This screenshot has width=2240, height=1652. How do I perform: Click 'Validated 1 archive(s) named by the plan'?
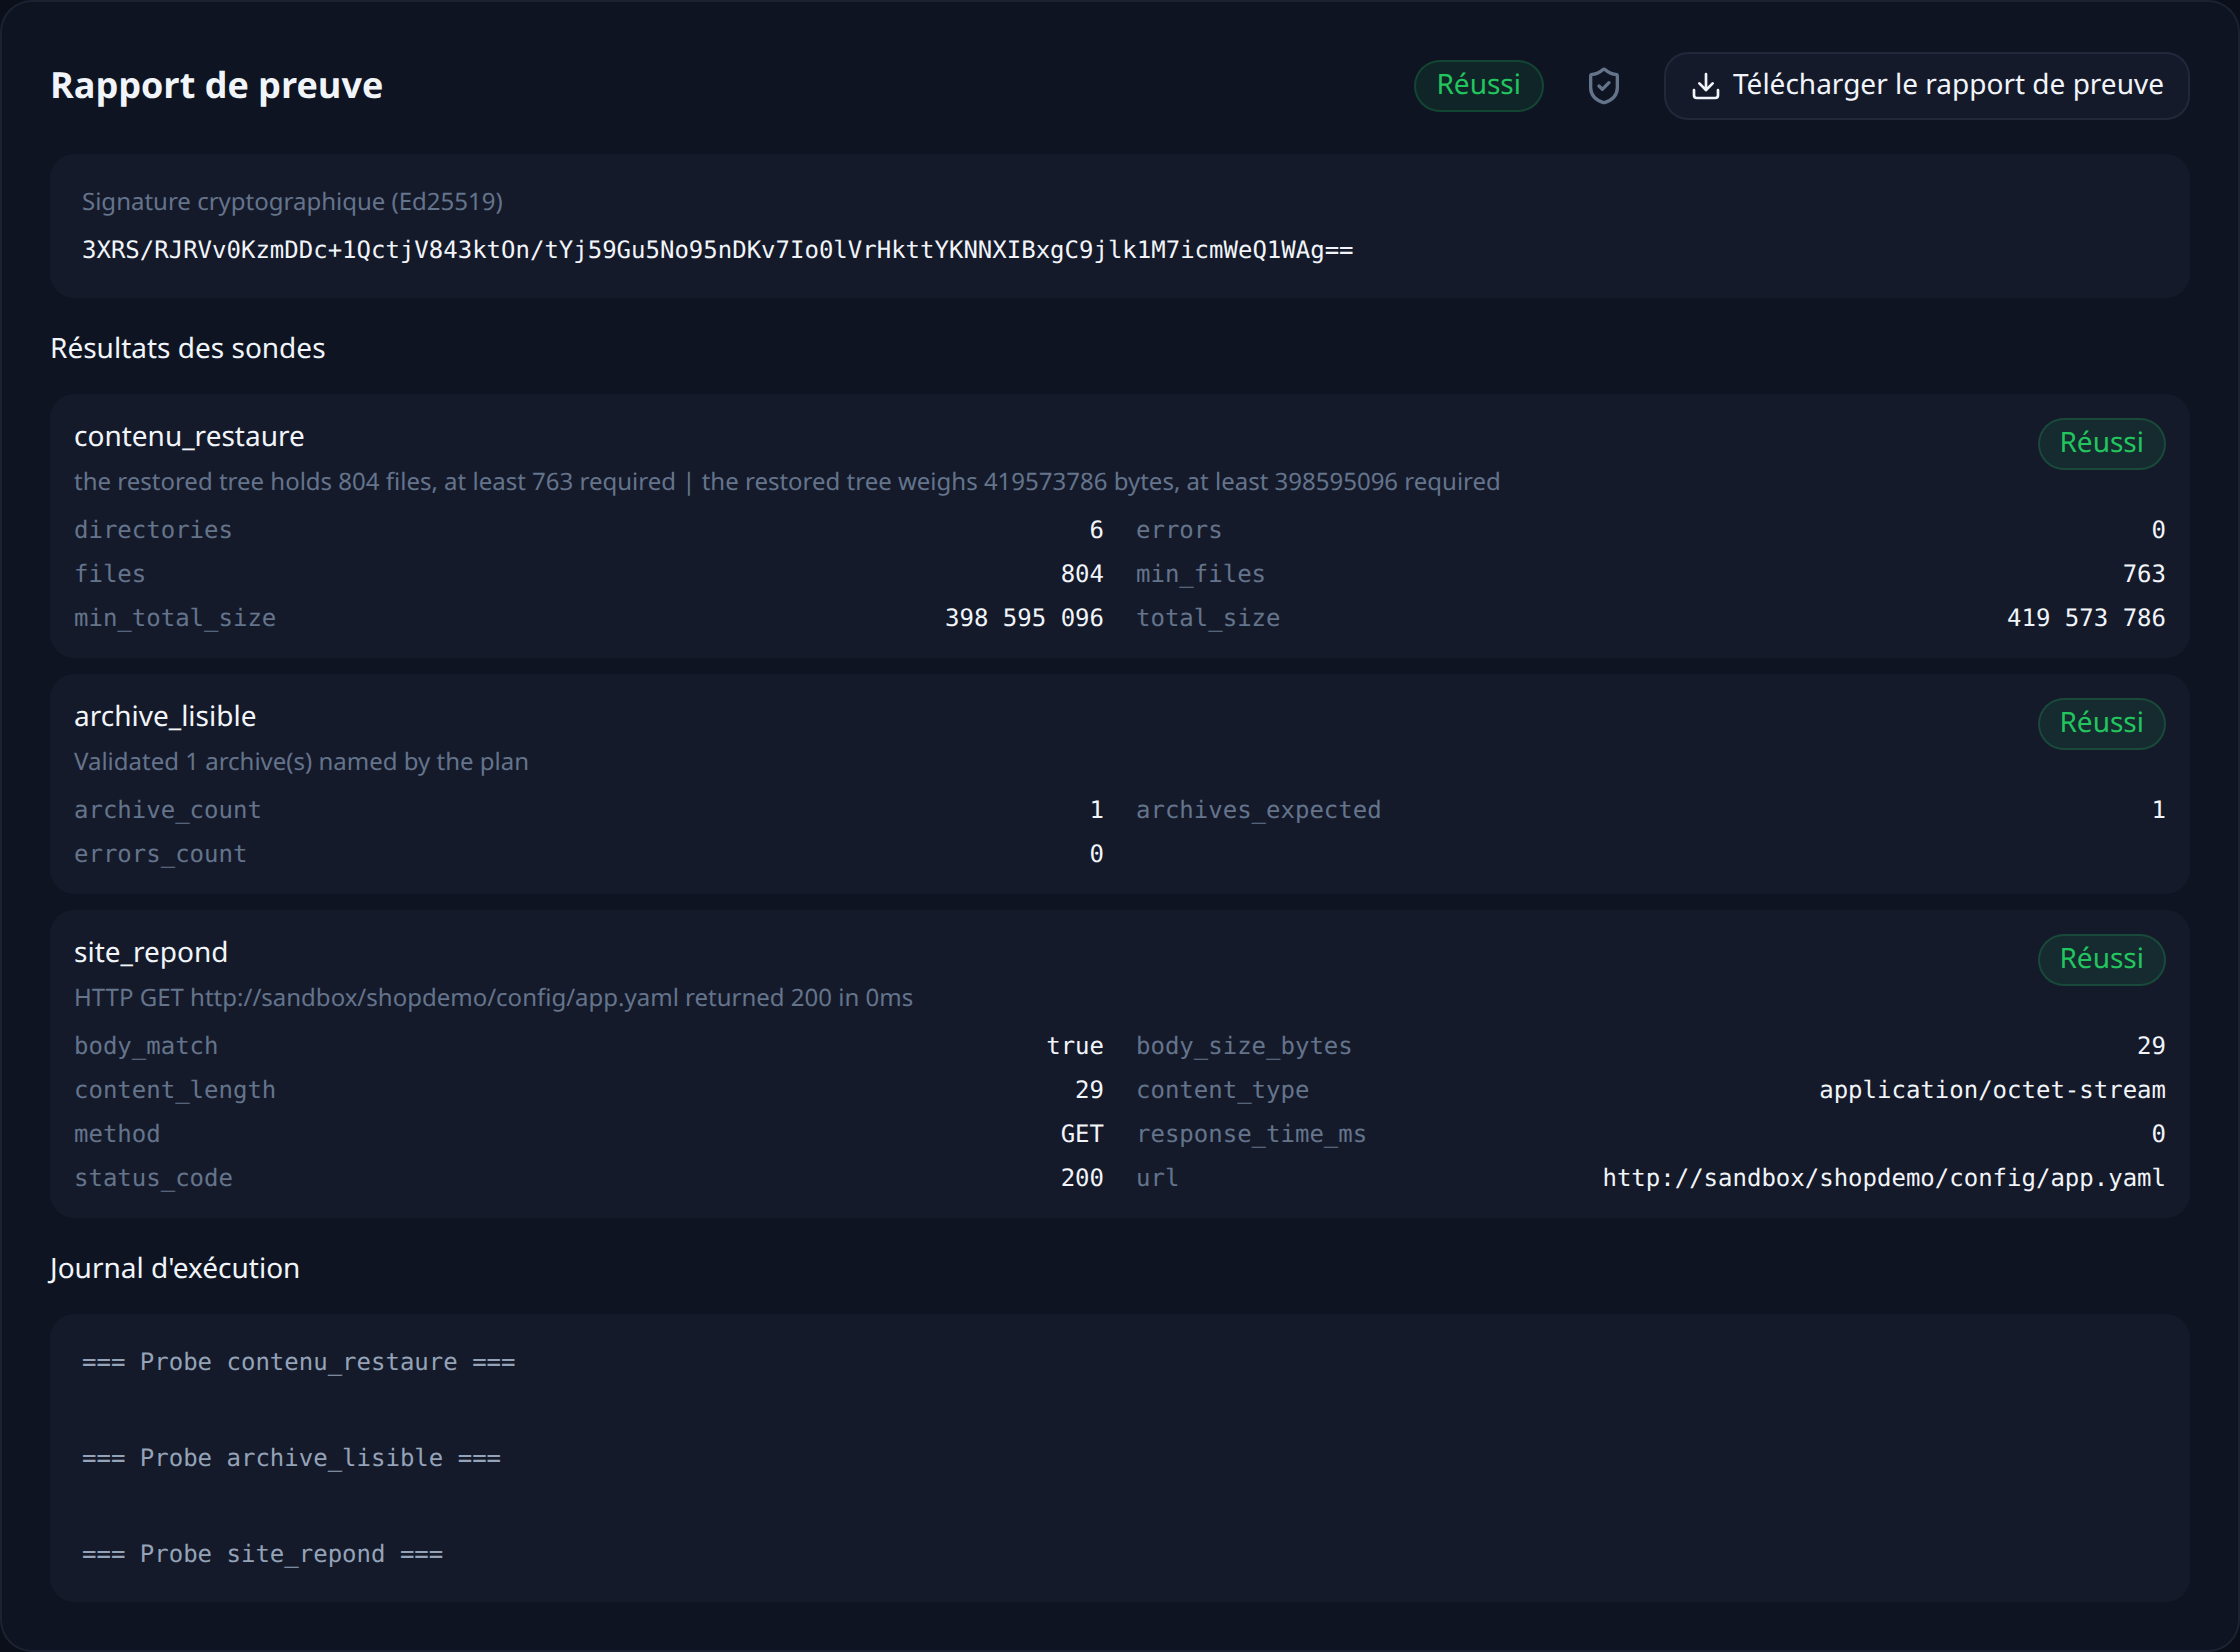tap(301, 762)
